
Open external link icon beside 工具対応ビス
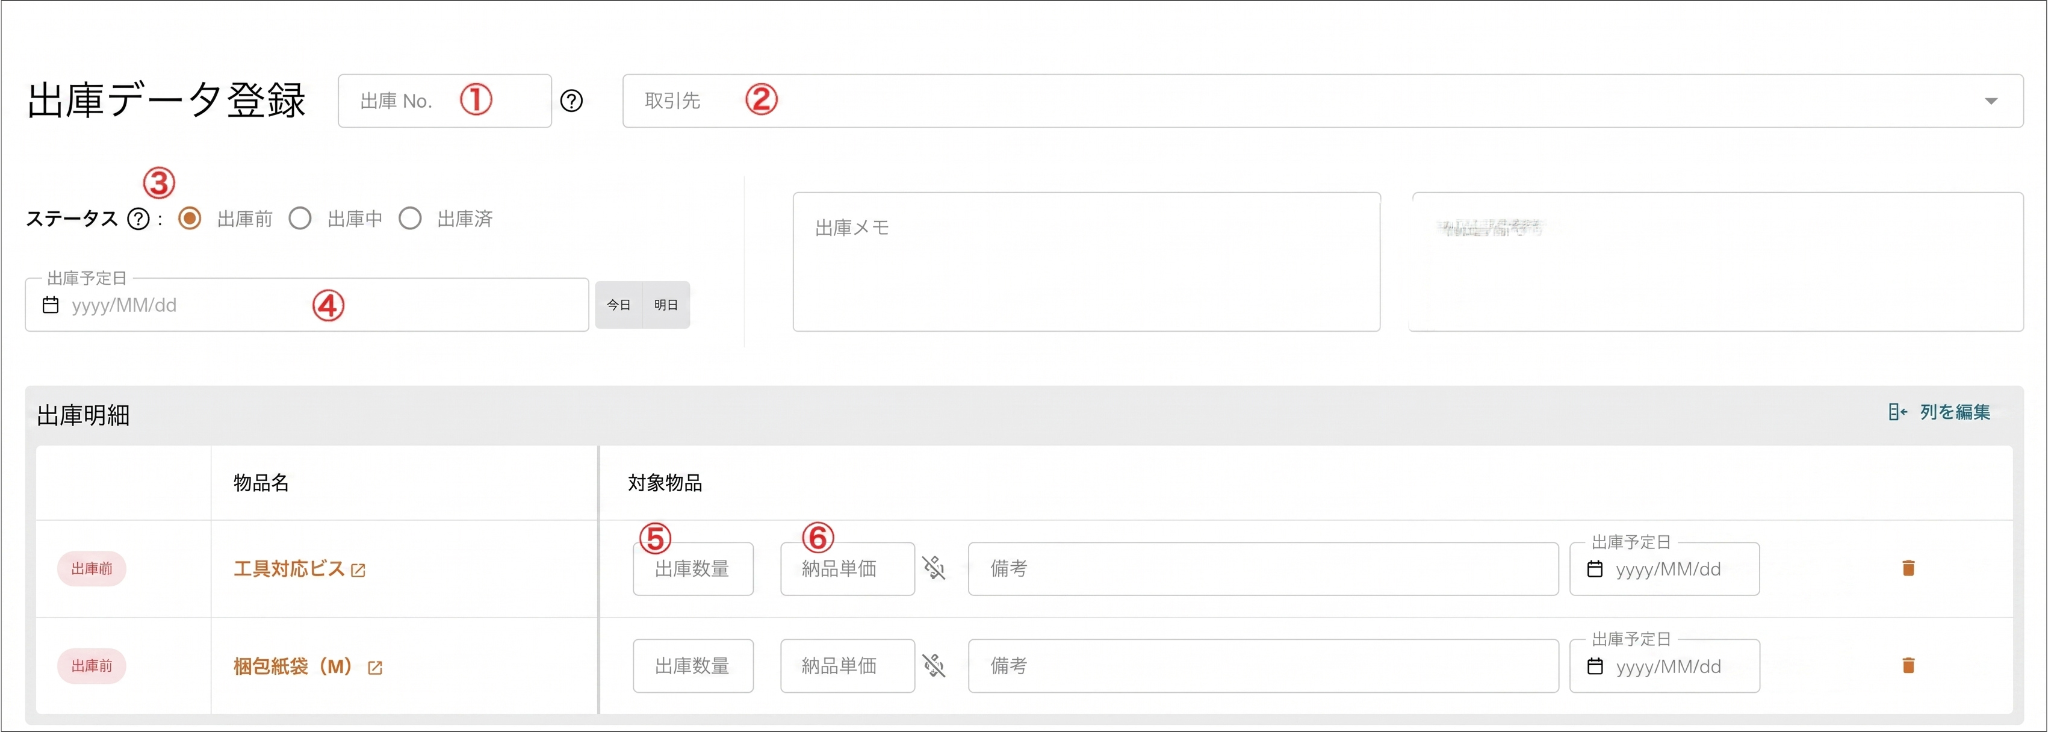click(x=358, y=570)
